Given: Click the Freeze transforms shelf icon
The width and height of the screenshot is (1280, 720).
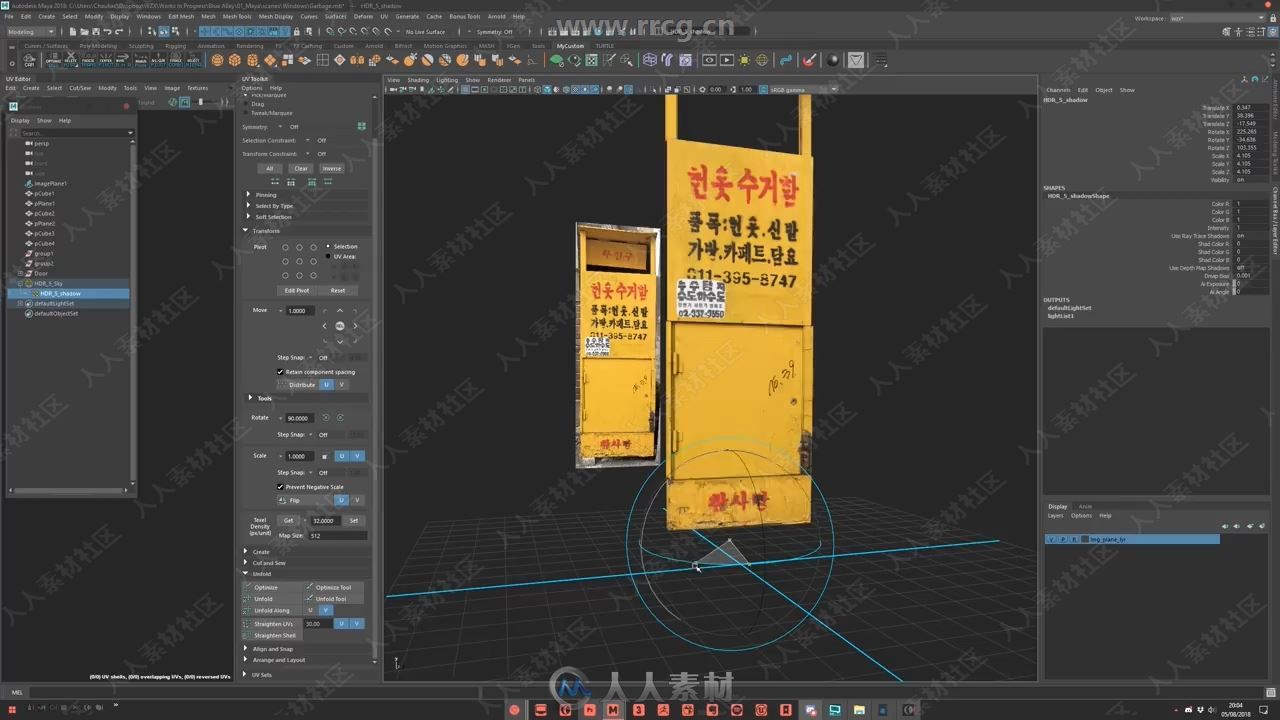Looking at the screenshot, I should pos(88,60).
